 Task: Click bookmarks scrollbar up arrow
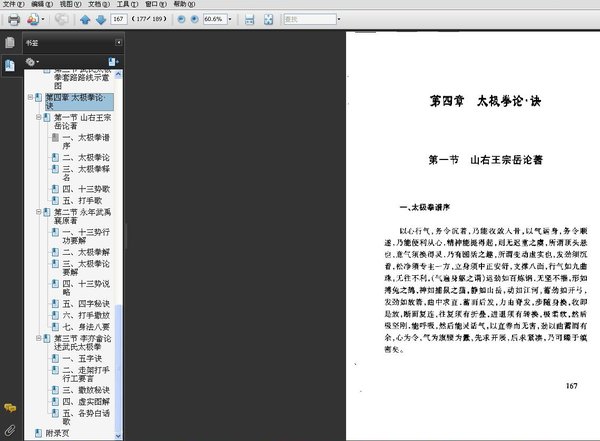tap(118, 74)
